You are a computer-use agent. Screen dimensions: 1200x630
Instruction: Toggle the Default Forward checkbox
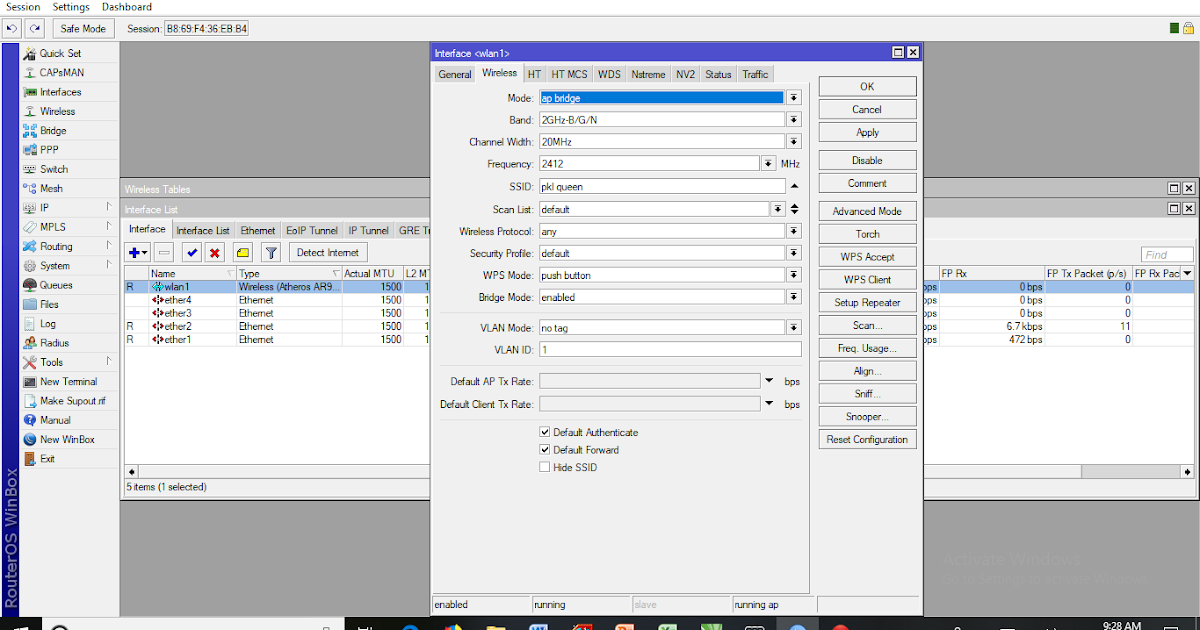pos(545,450)
